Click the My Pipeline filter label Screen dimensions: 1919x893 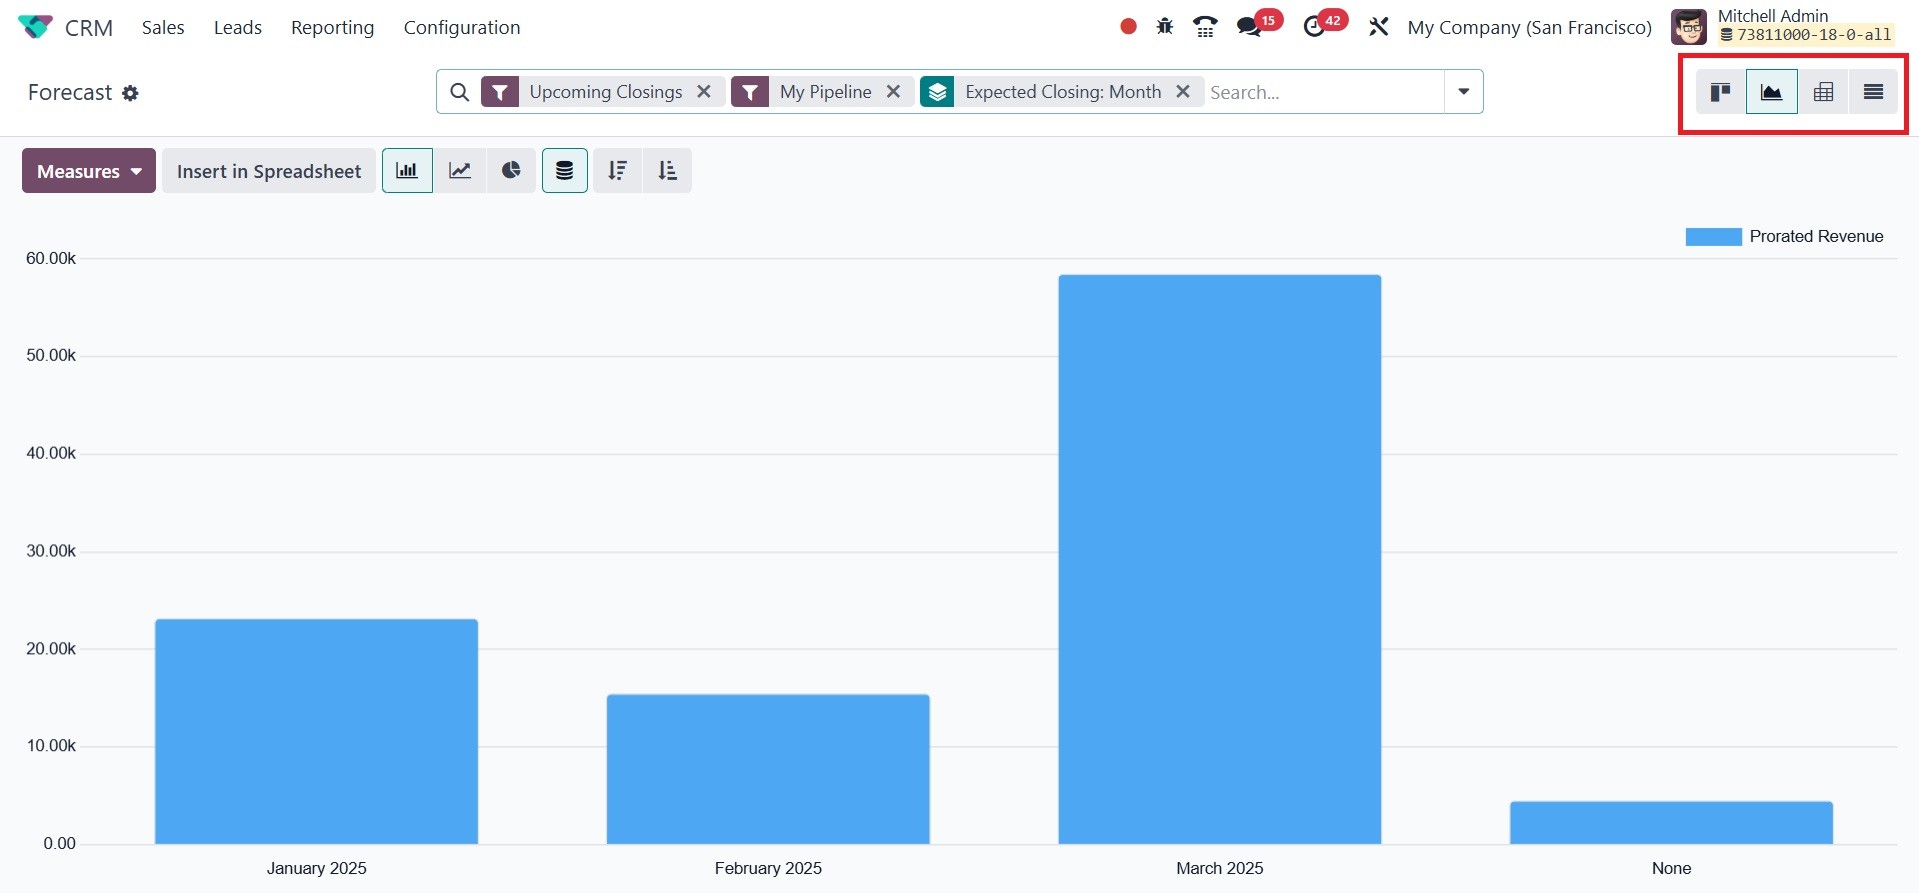(826, 92)
